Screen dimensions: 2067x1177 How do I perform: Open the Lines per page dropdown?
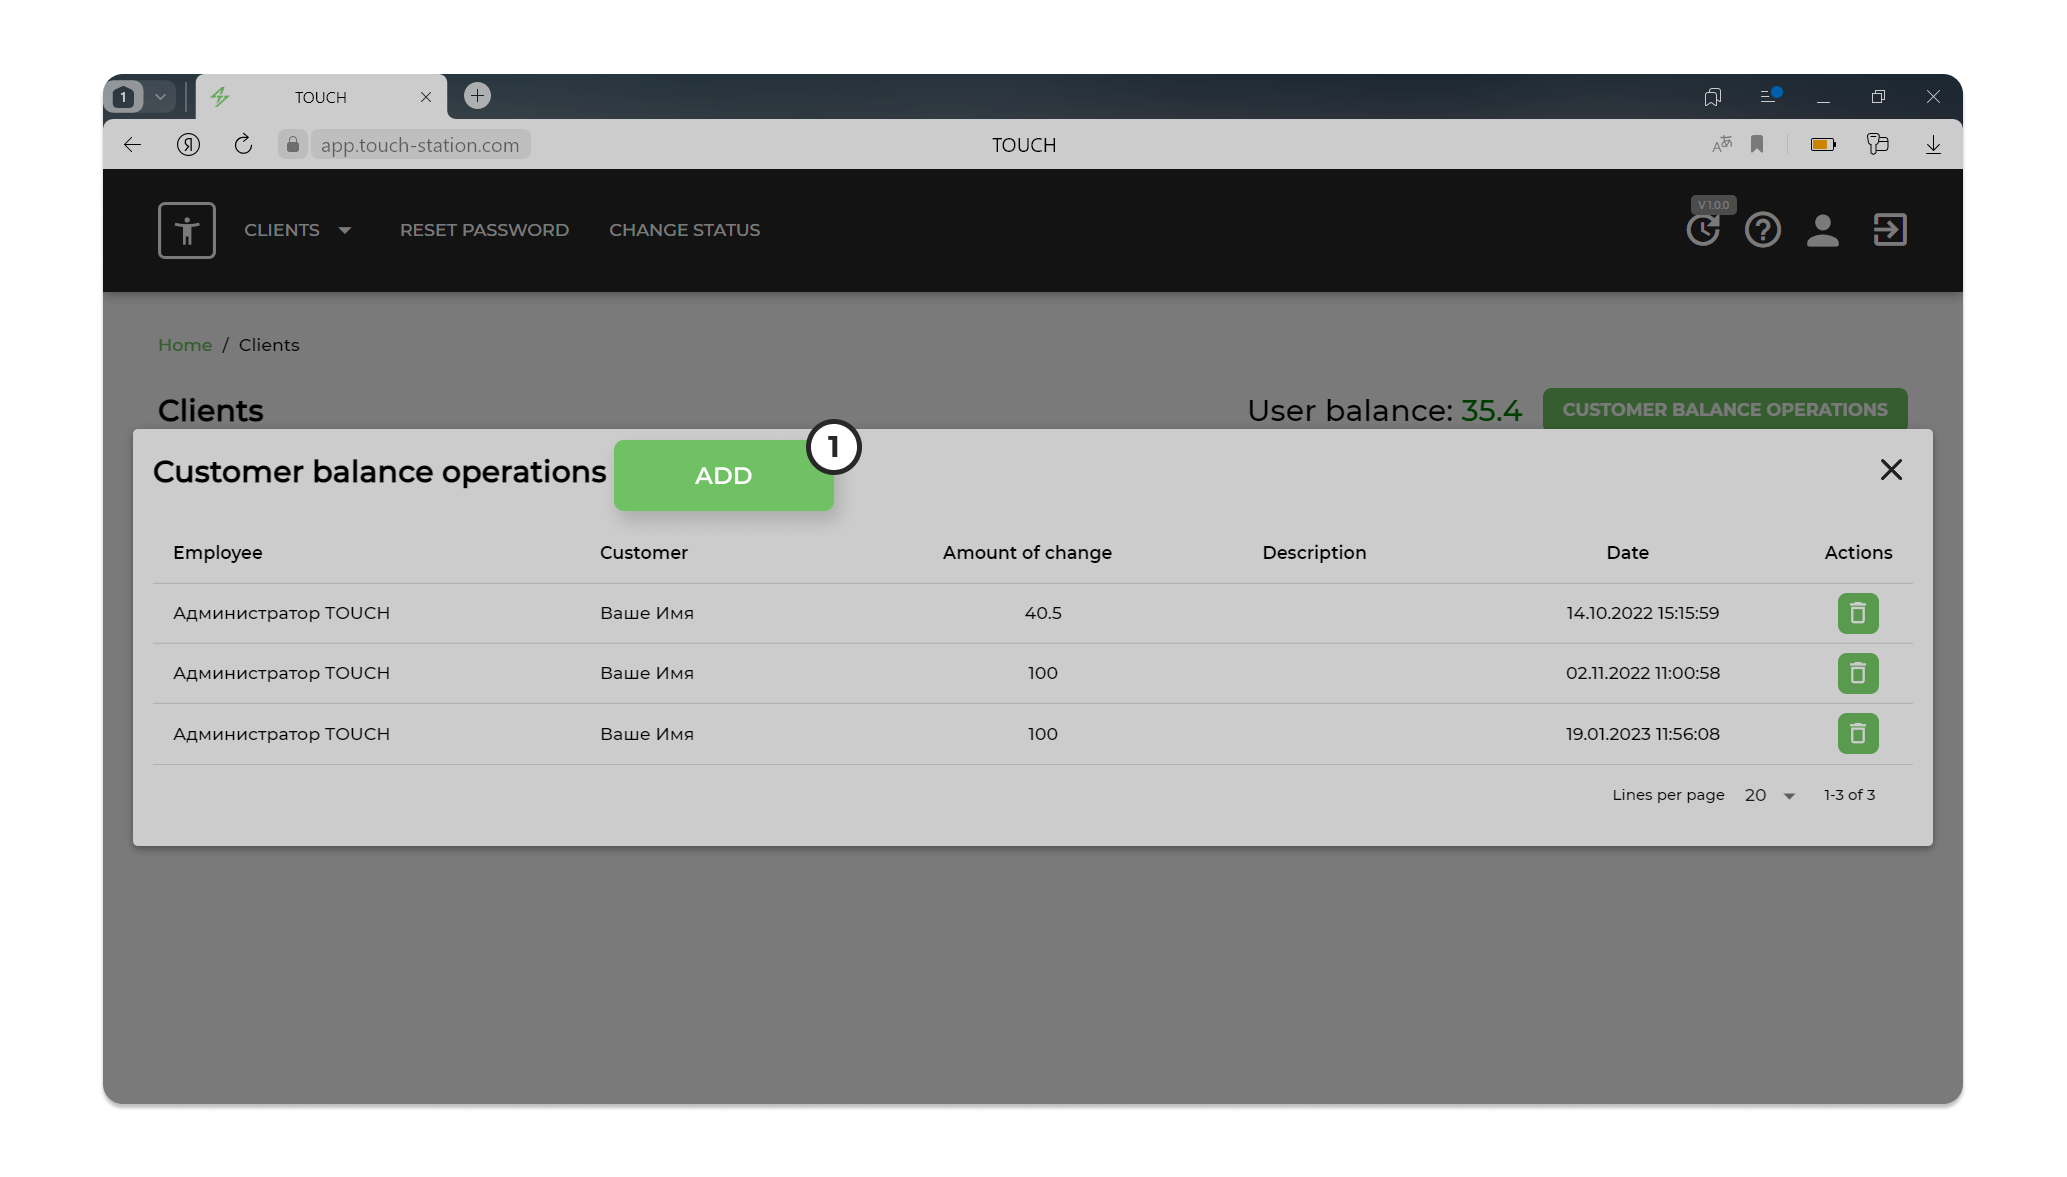coord(1770,795)
